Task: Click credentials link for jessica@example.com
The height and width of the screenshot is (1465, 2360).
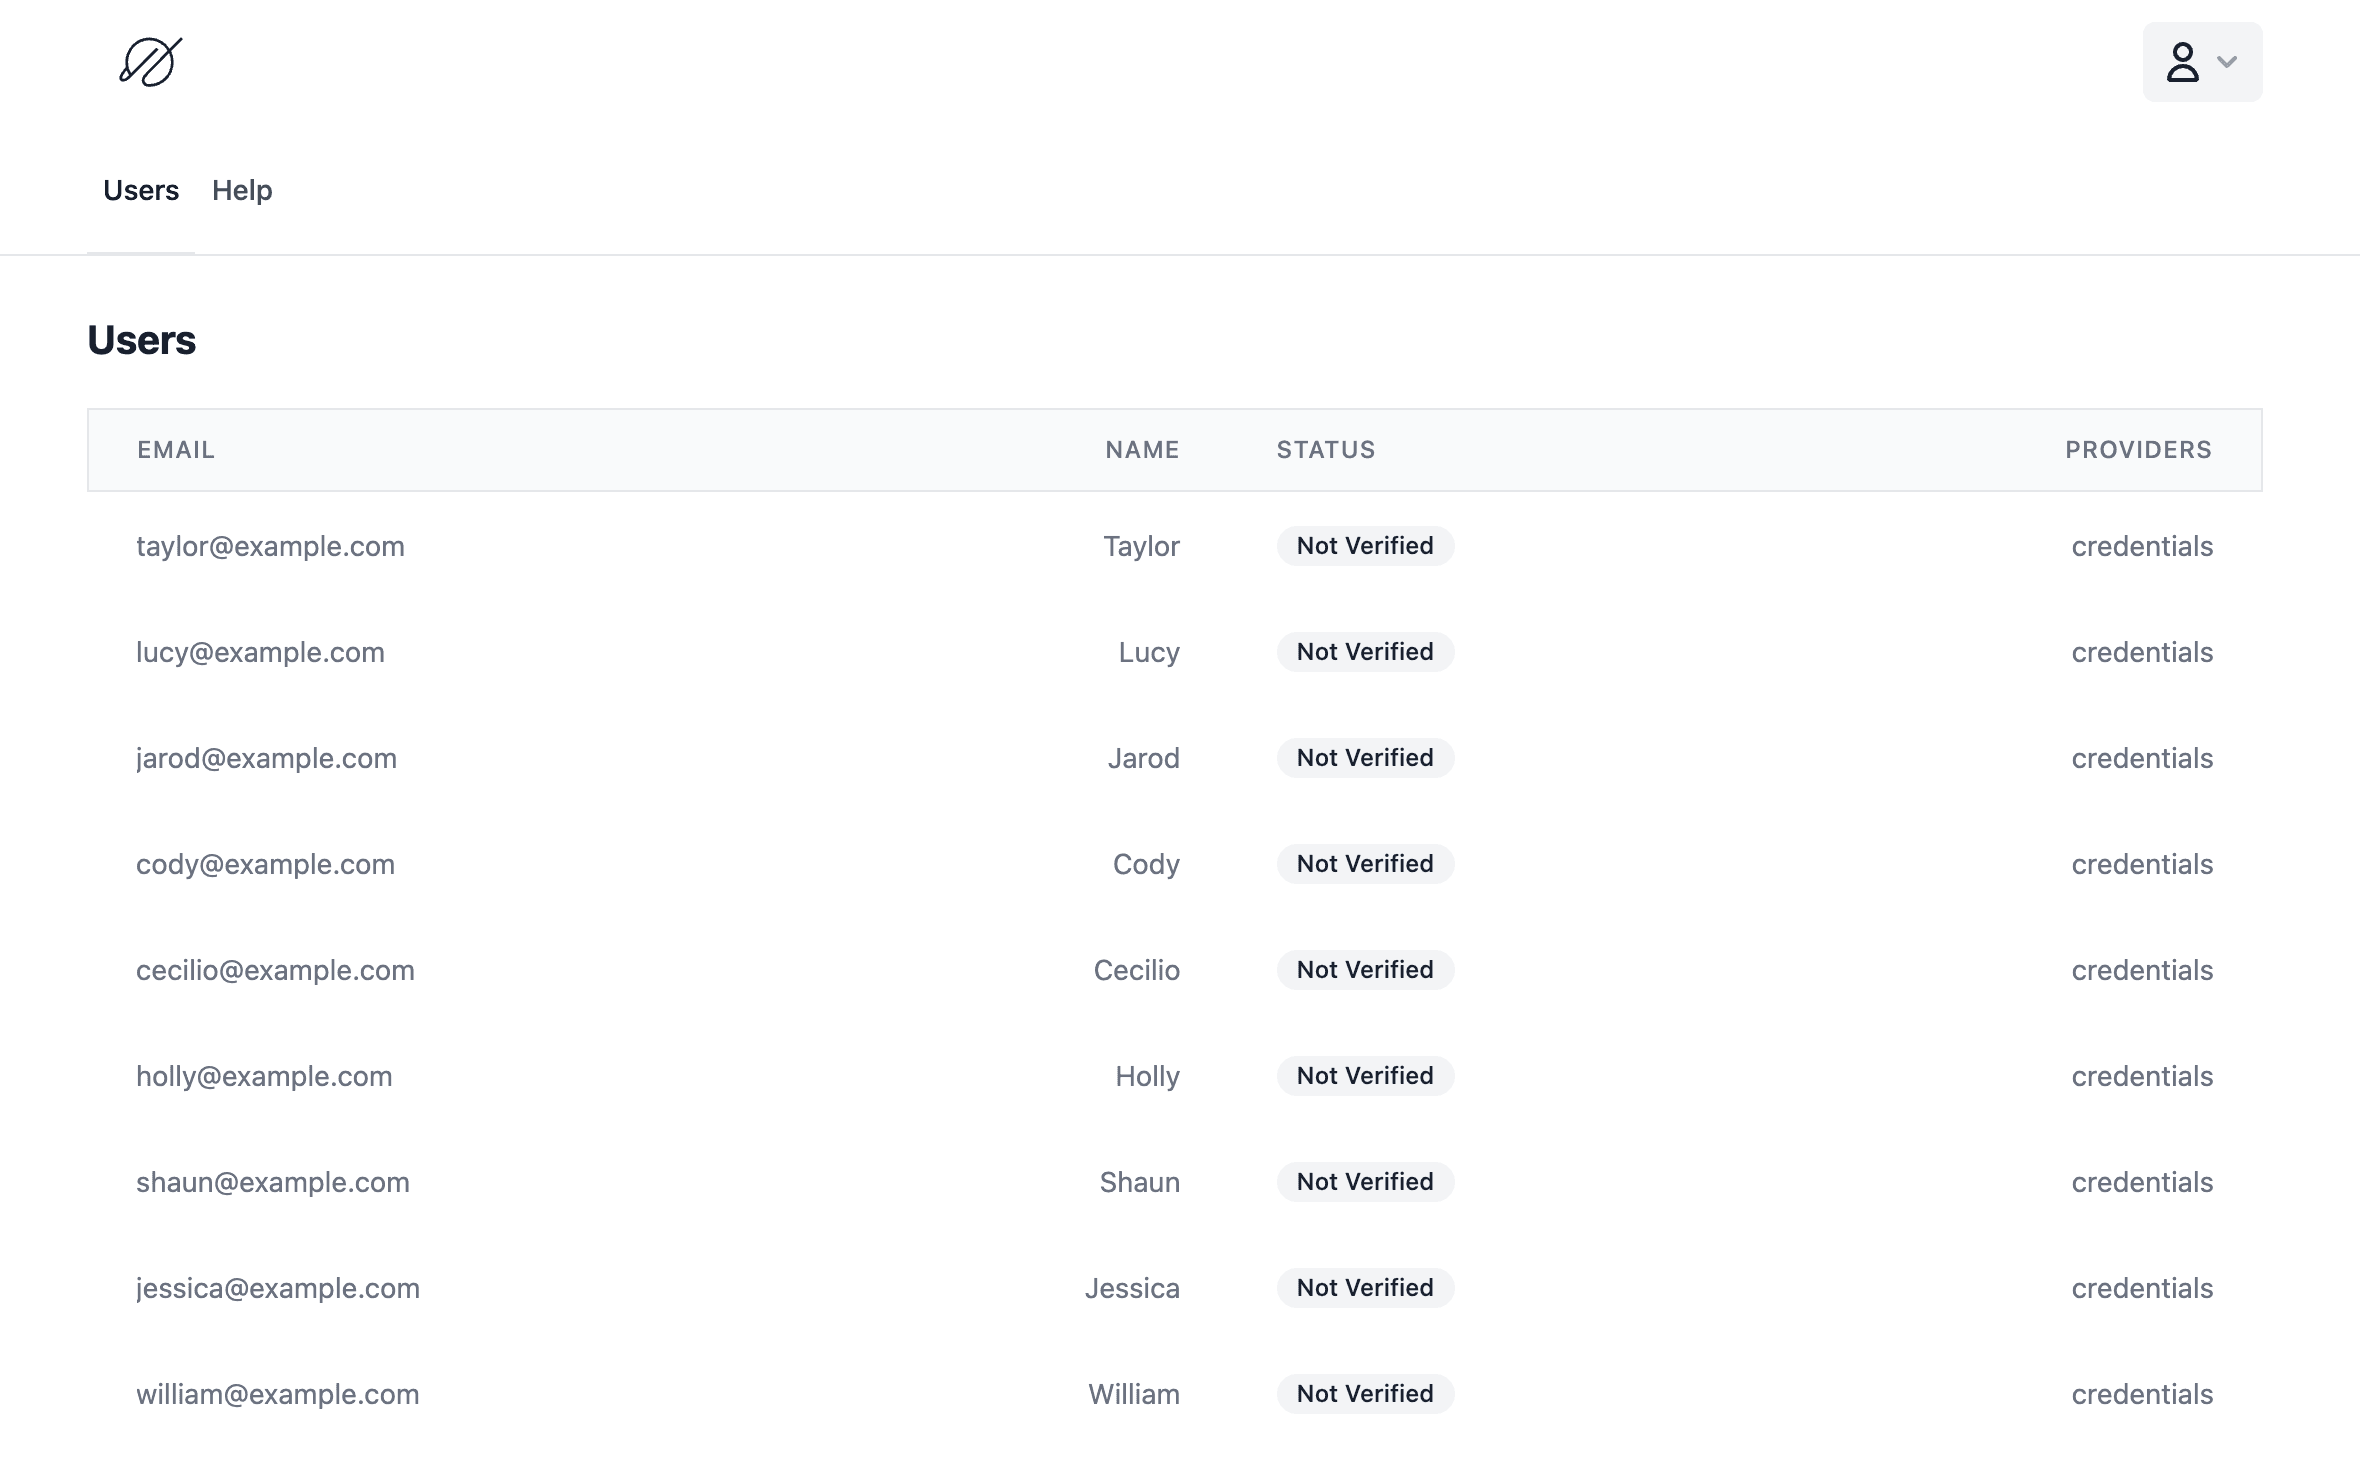Action: [x=2141, y=1288]
